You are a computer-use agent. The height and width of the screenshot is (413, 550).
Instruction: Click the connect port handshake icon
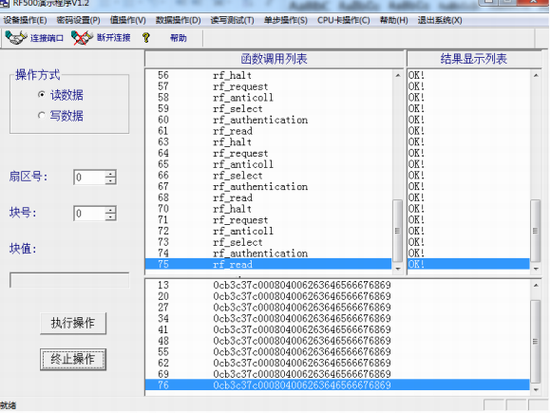pos(16,38)
